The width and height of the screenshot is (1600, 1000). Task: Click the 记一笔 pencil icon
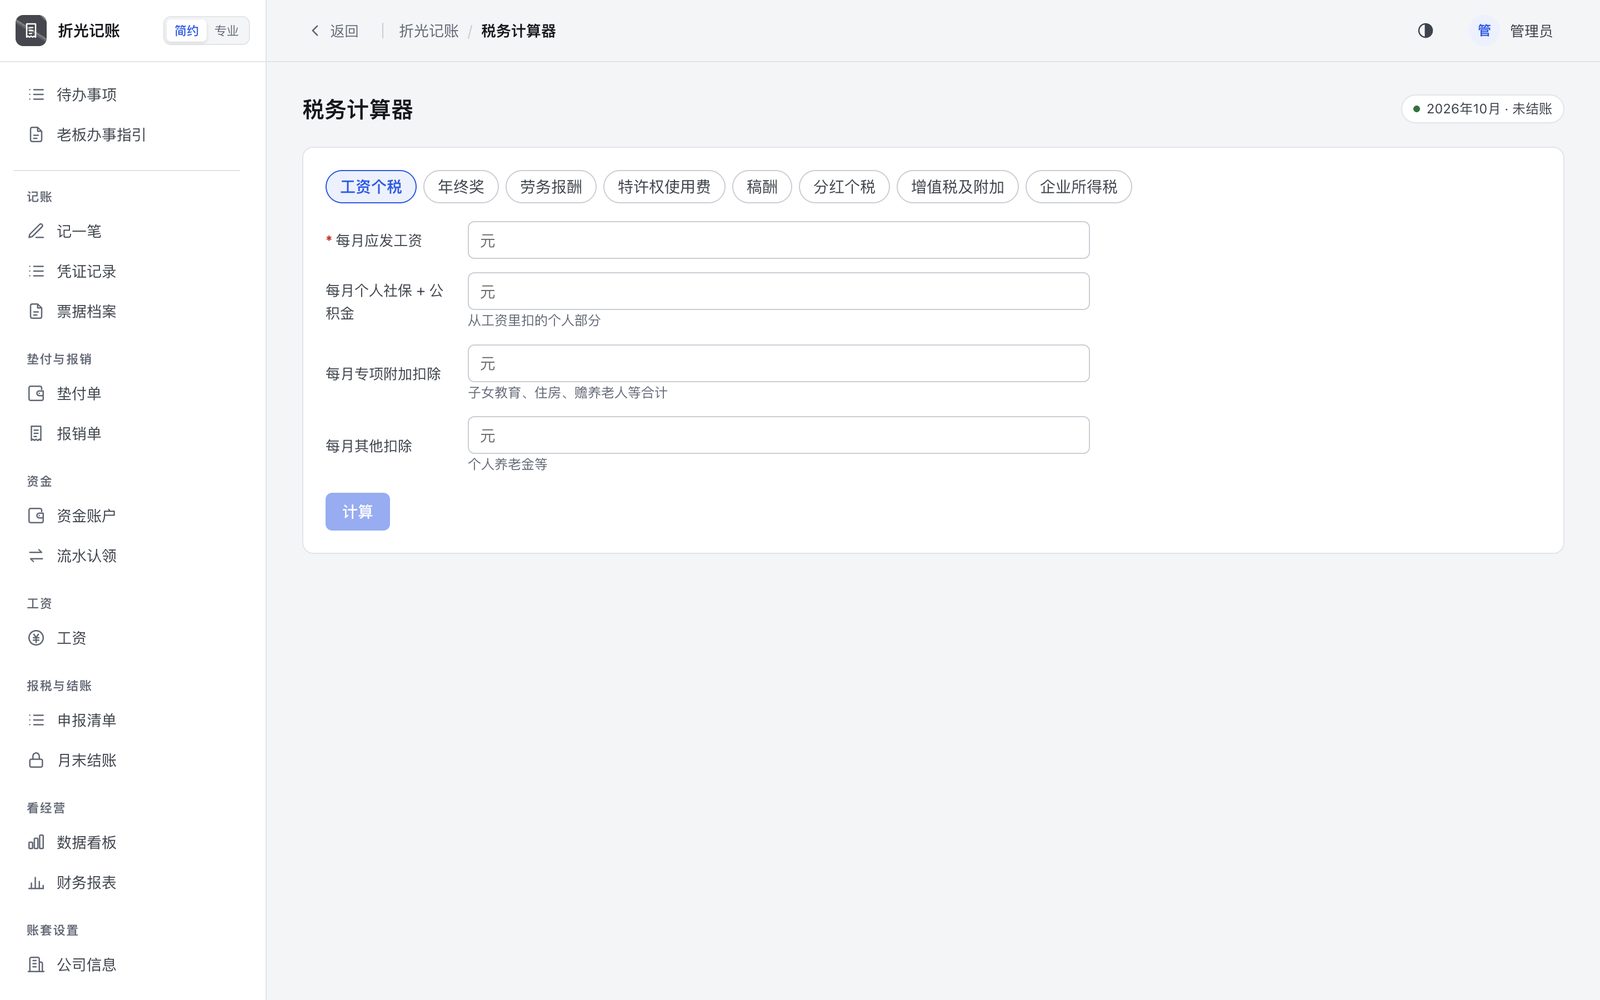36,231
